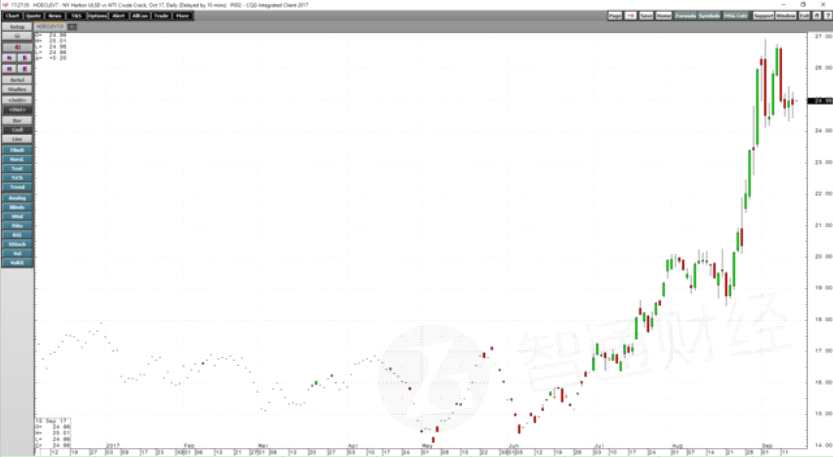Click the highlighted current price marker on the scale
The image size is (833, 457).
pos(820,101)
